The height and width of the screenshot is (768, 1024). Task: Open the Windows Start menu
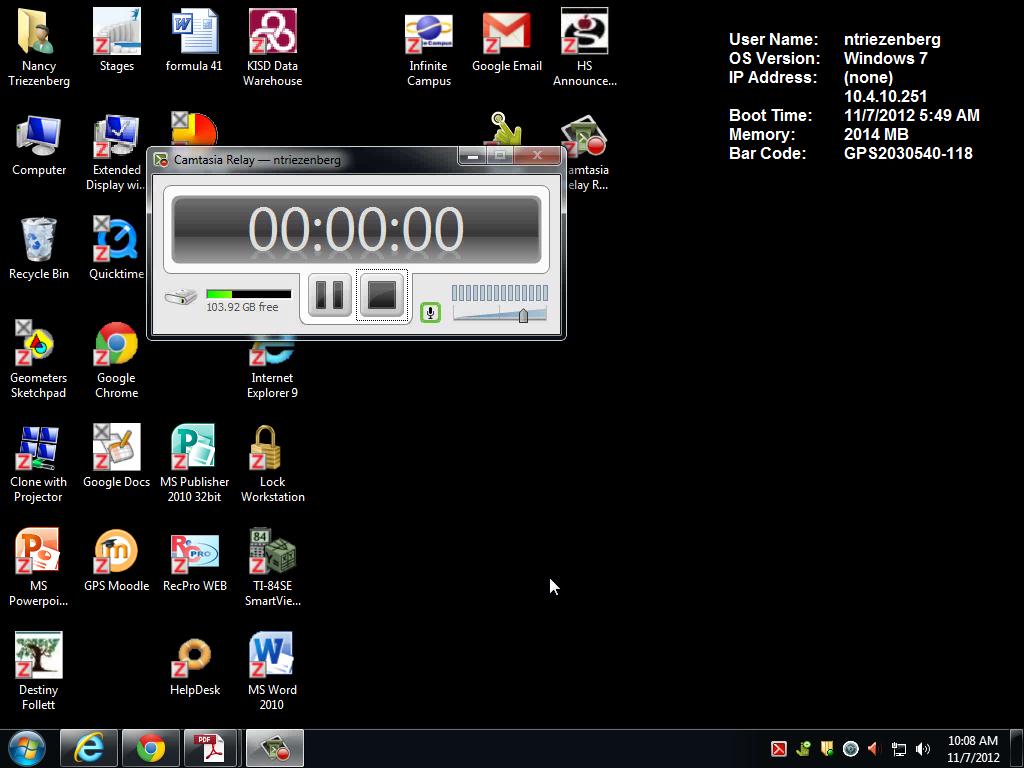pos(27,748)
